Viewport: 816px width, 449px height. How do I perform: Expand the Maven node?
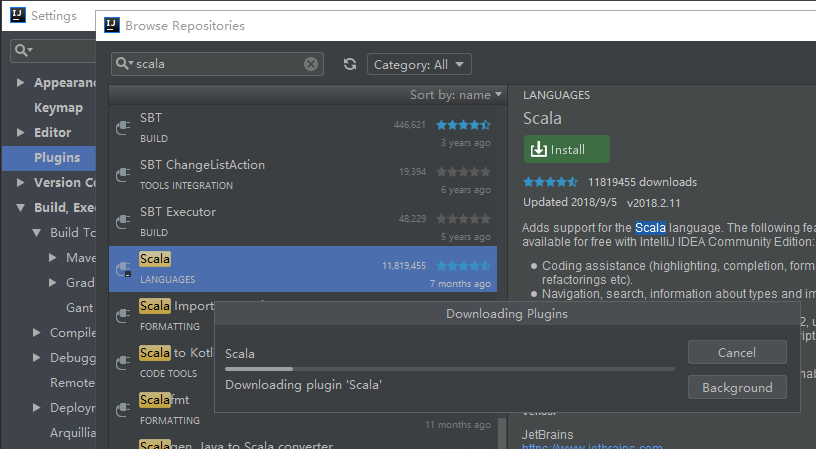pos(53,258)
